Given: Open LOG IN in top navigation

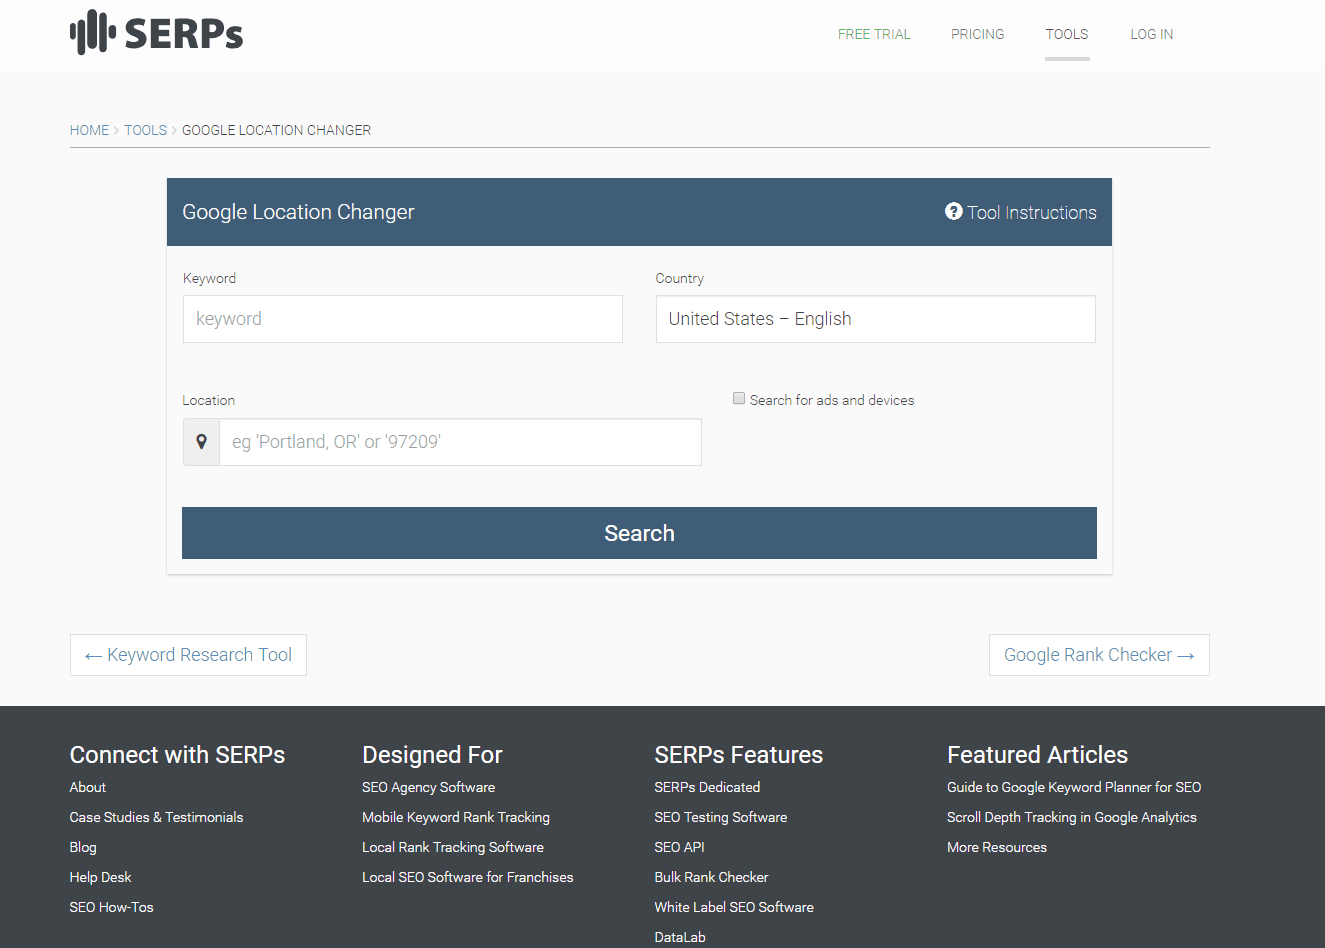Looking at the screenshot, I should (x=1152, y=34).
